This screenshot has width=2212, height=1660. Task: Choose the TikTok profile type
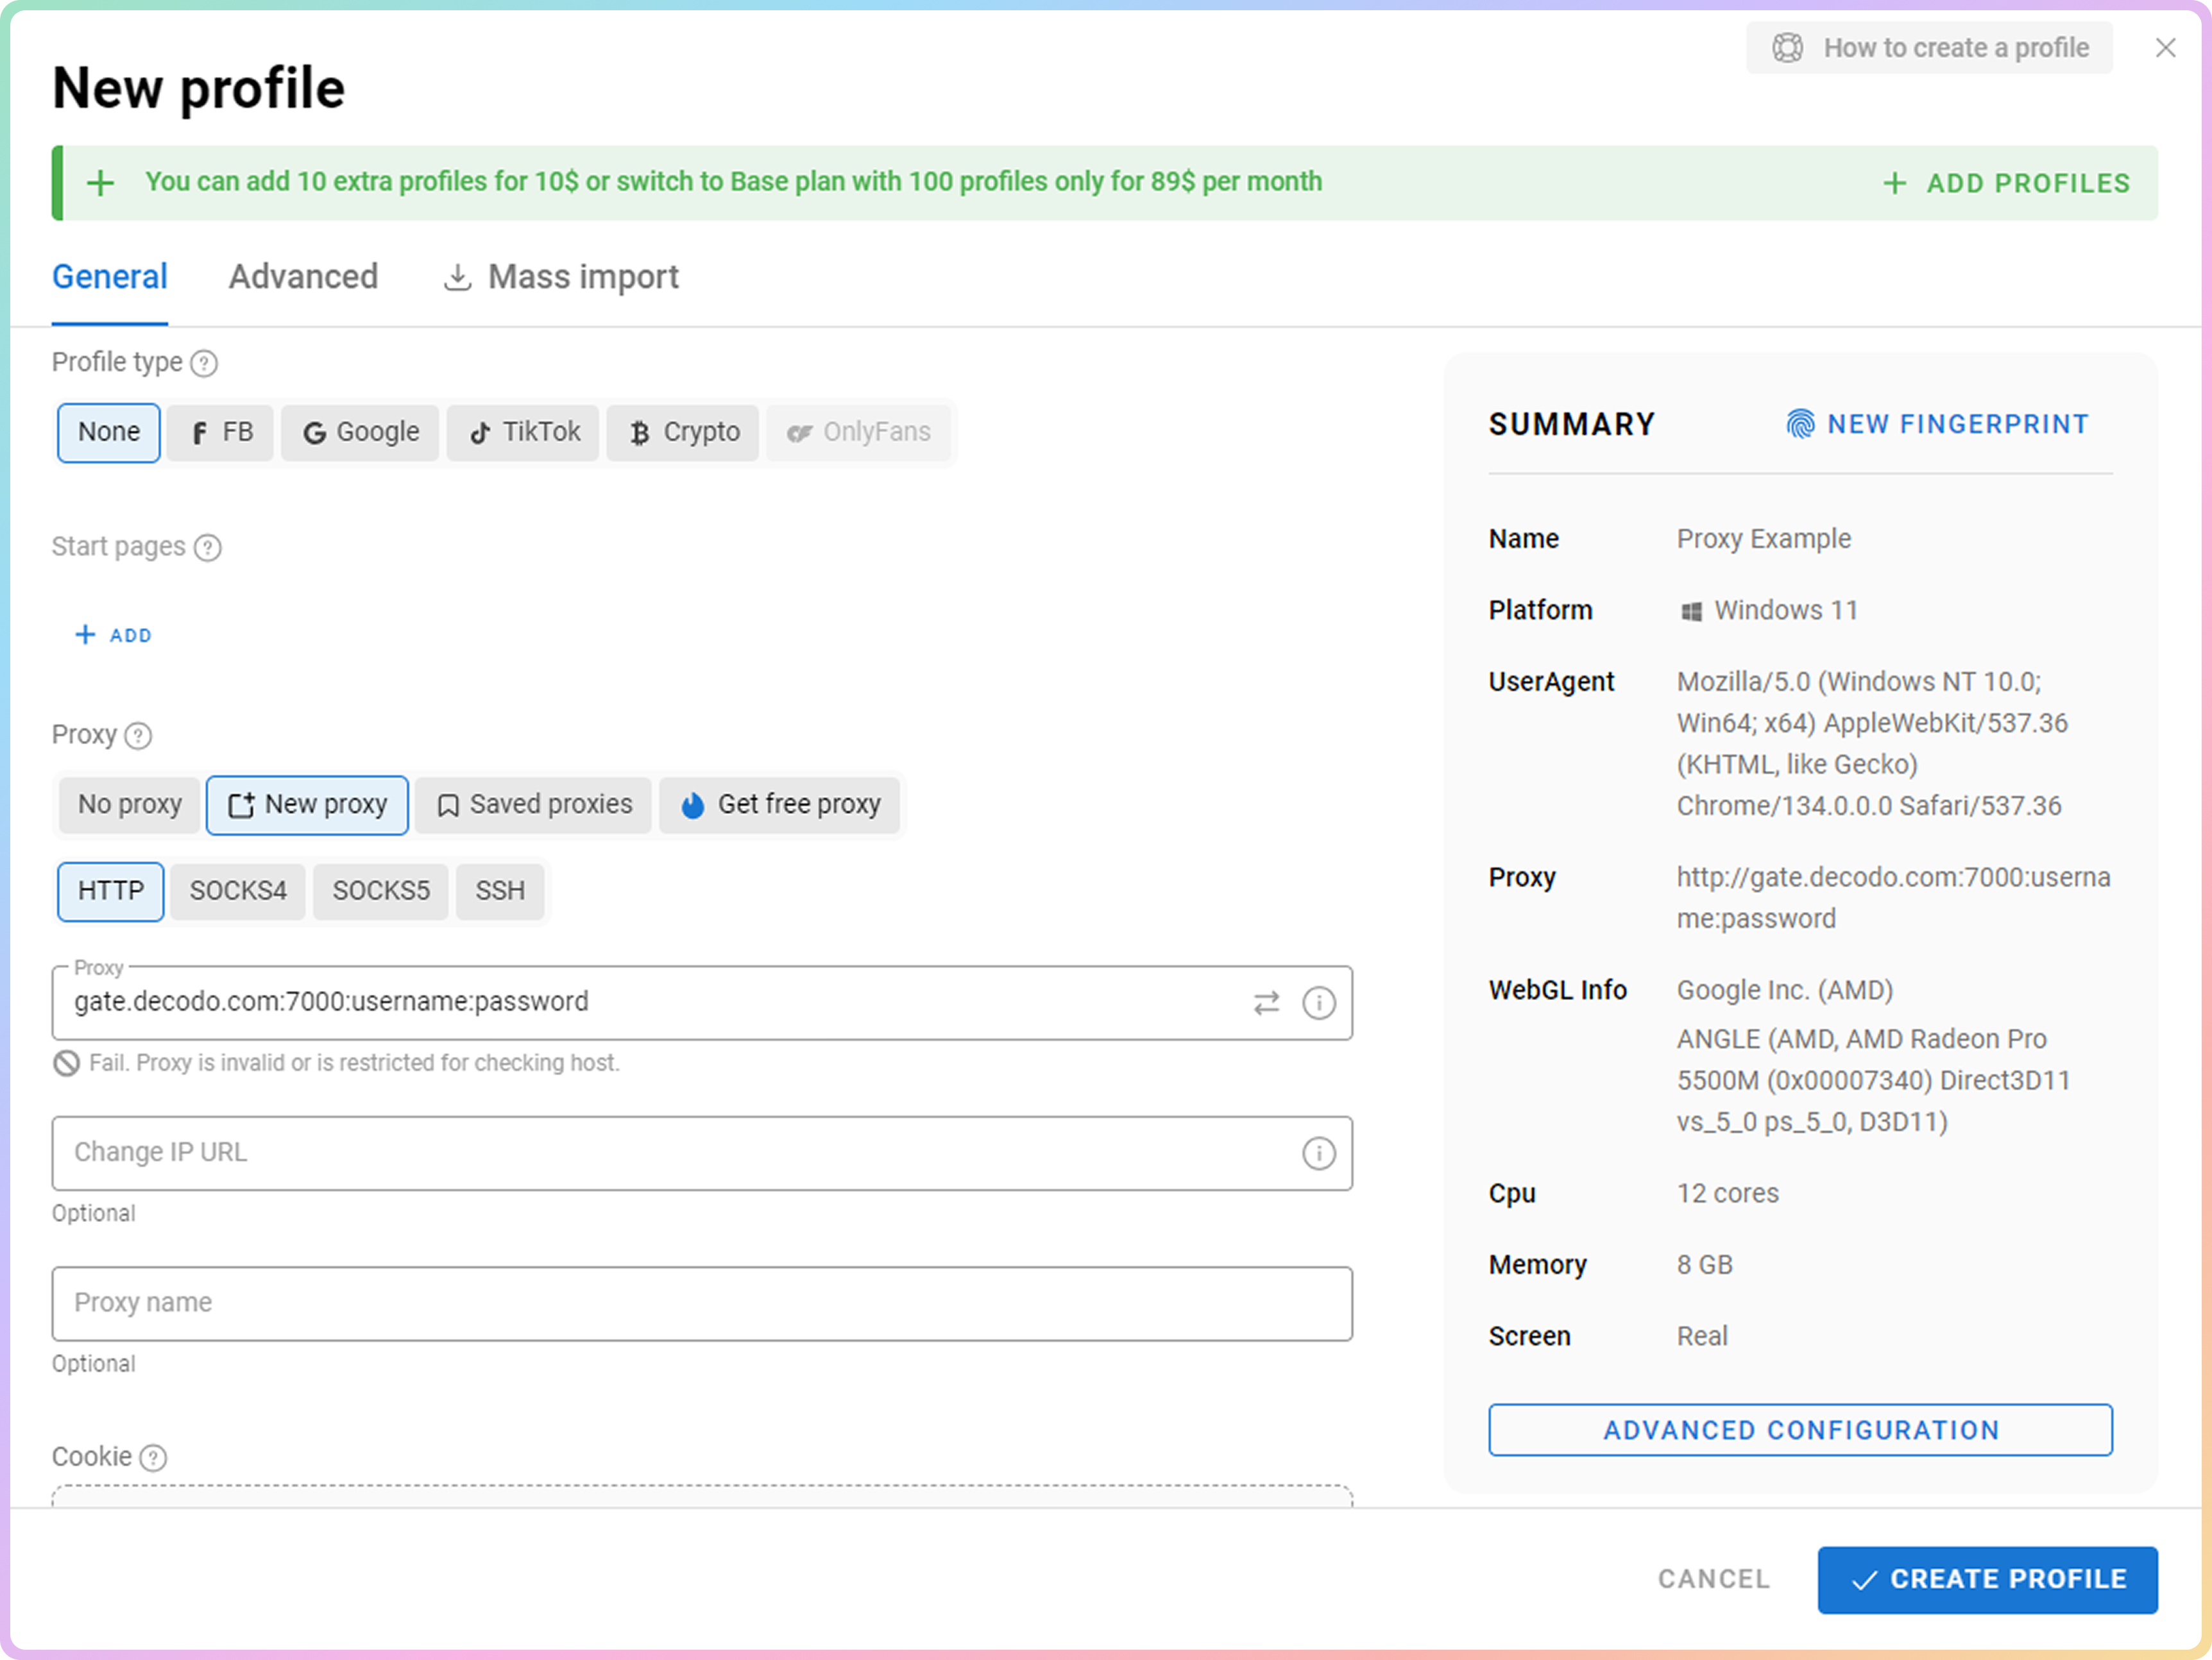pos(524,432)
